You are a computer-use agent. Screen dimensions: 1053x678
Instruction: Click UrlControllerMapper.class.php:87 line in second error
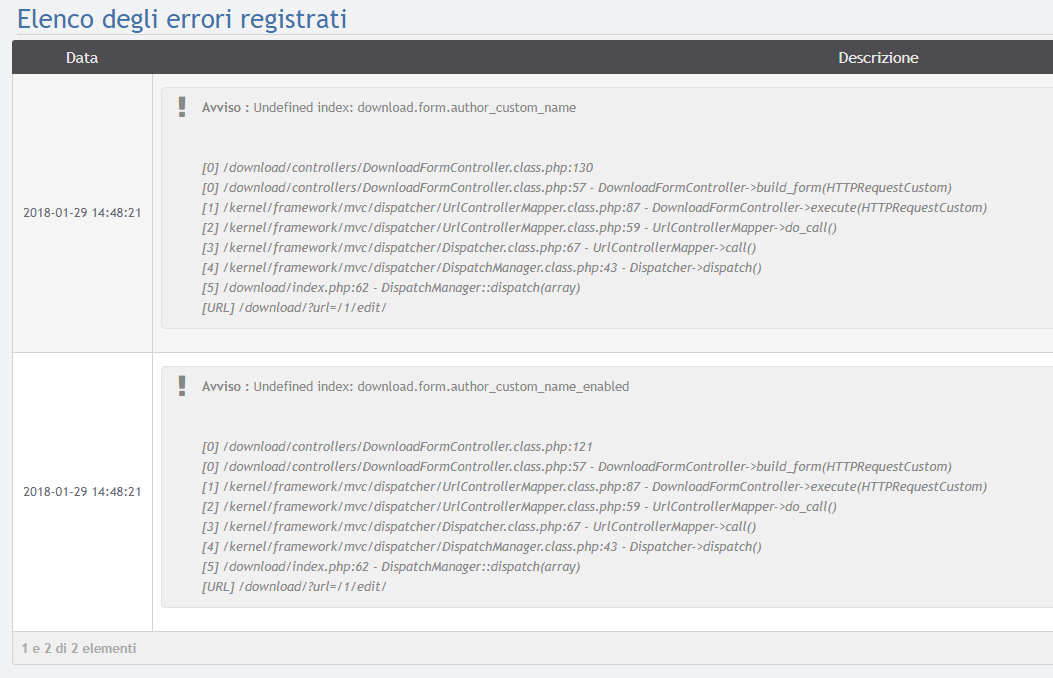point(594,487)
